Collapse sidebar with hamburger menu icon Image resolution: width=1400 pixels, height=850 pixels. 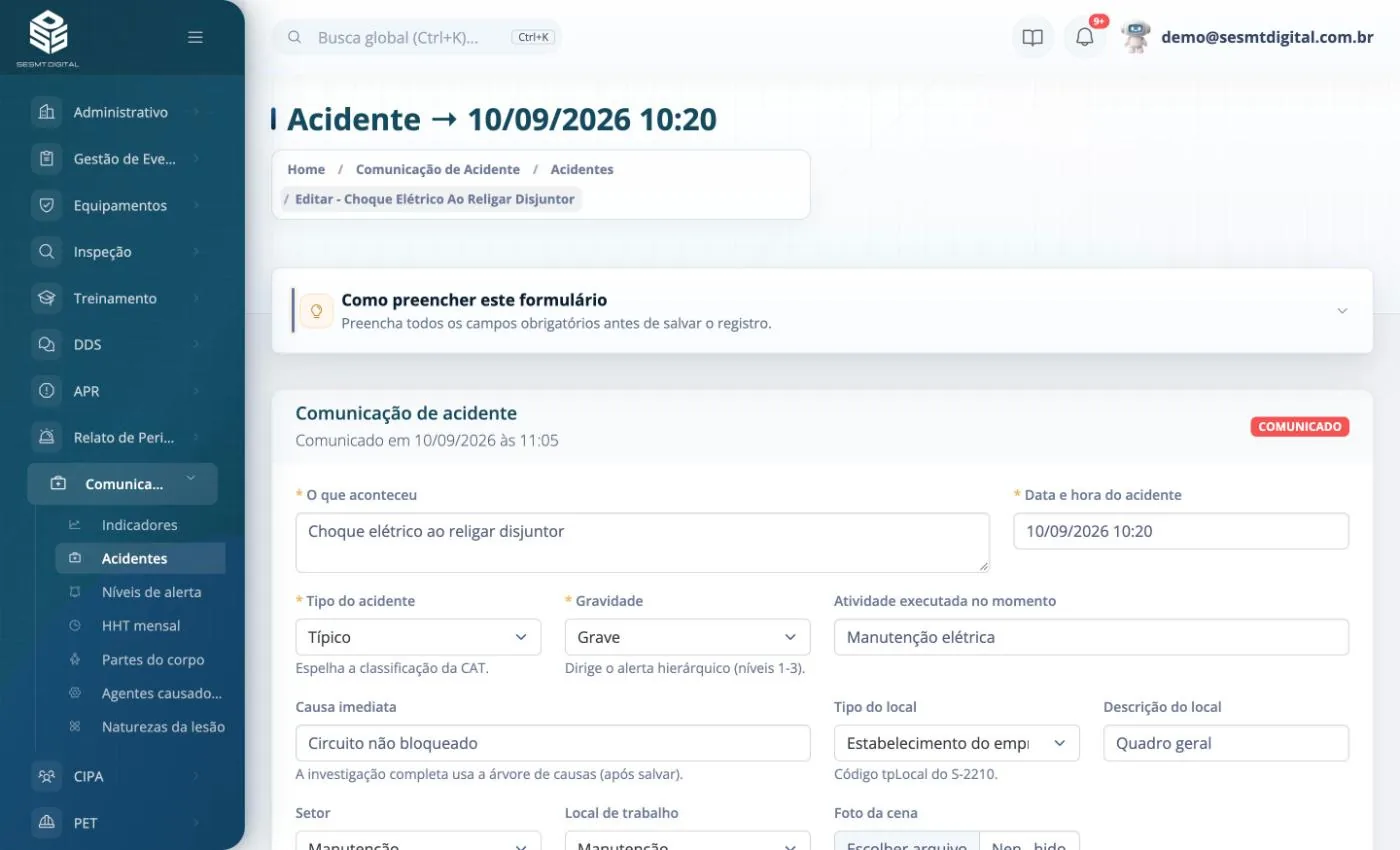tap(195, 37)
